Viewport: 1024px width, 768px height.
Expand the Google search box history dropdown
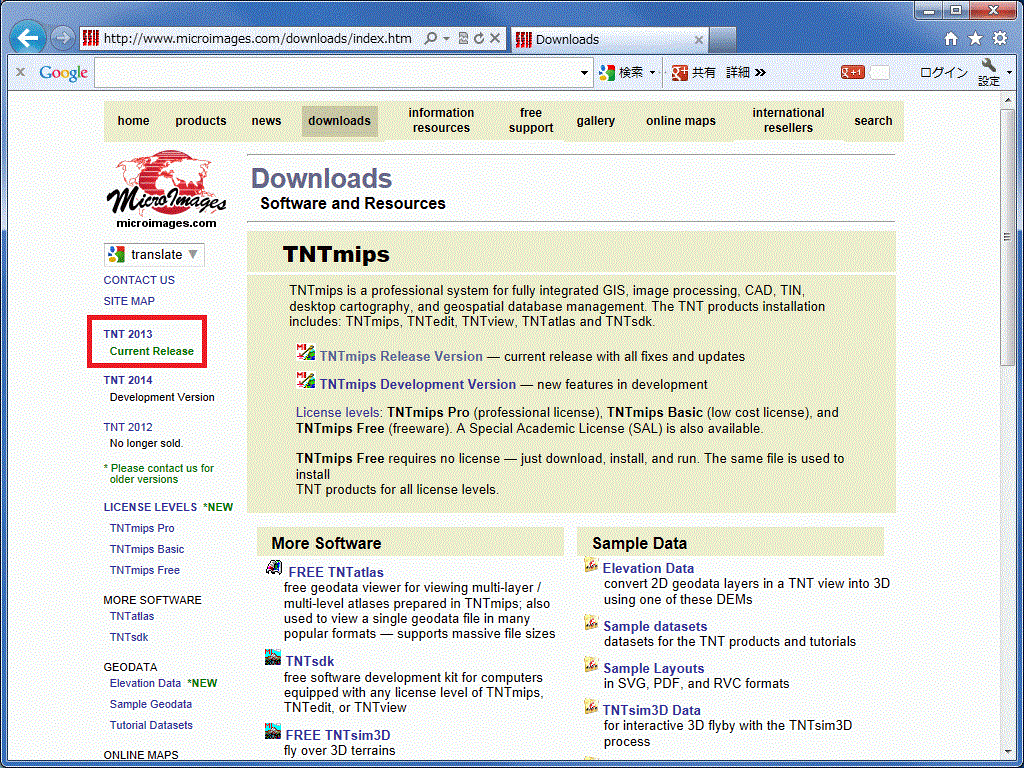coord(584,72)
